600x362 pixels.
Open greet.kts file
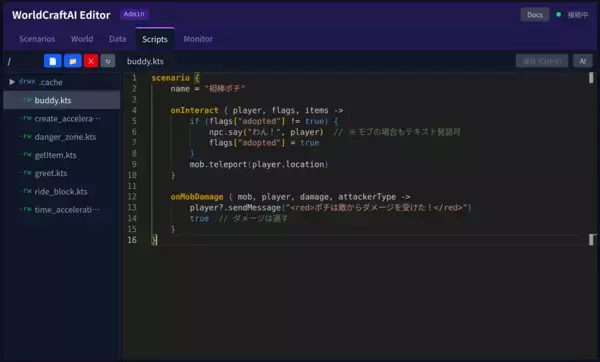point(62,173)
